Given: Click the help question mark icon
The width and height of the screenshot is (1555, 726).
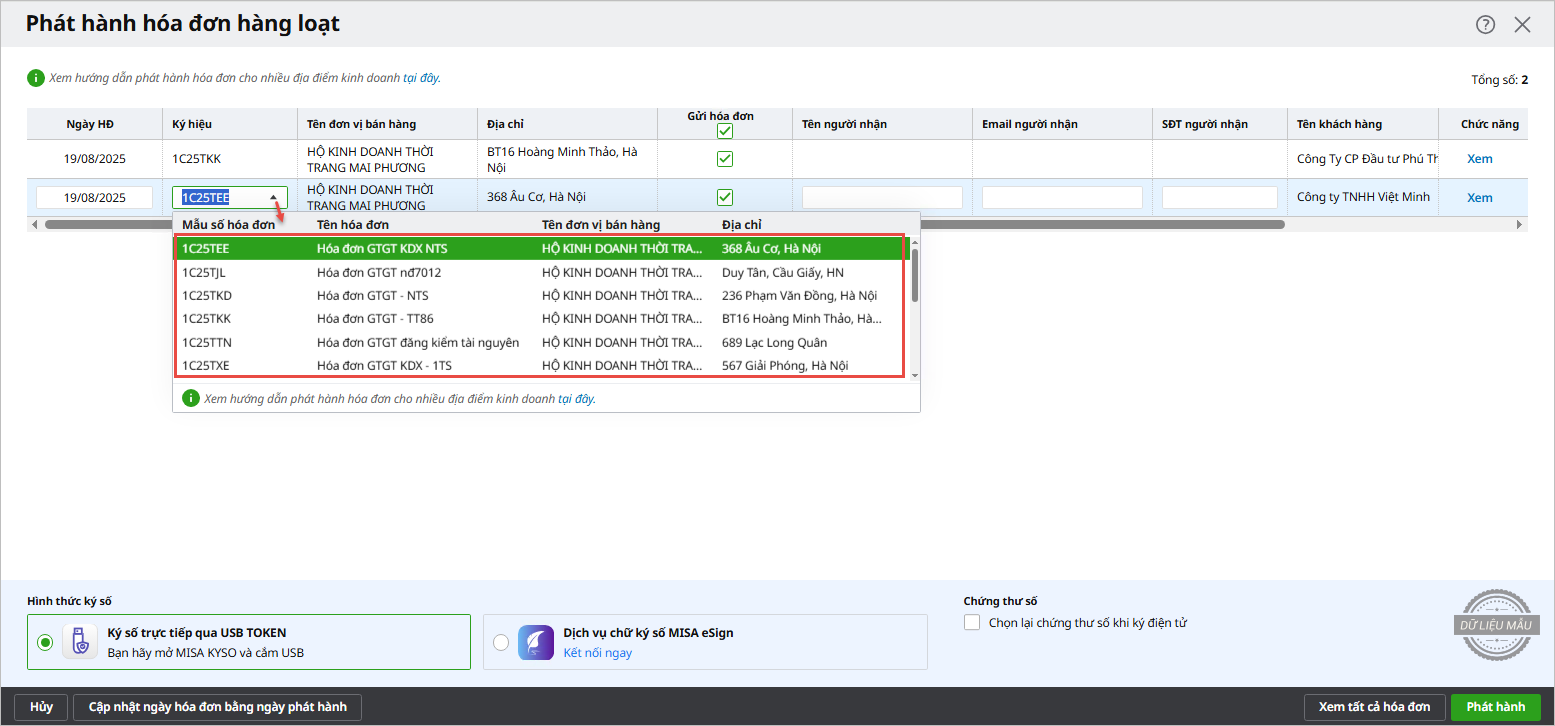Looking at the screenshot, I should coord(1485,25).
